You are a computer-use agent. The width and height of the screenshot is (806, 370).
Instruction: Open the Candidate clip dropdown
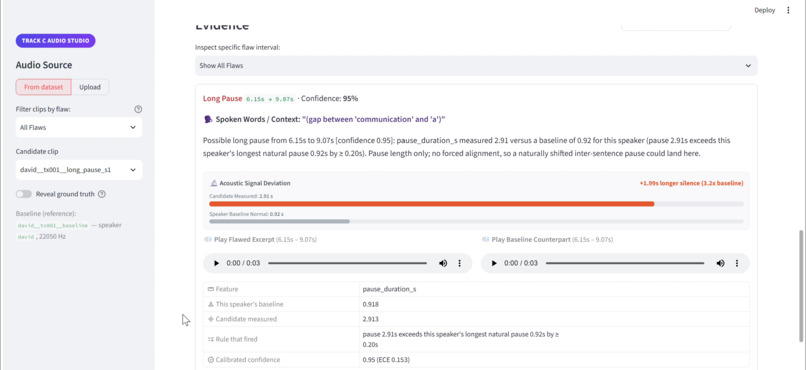pyautogui.click(x=79, y=170)
